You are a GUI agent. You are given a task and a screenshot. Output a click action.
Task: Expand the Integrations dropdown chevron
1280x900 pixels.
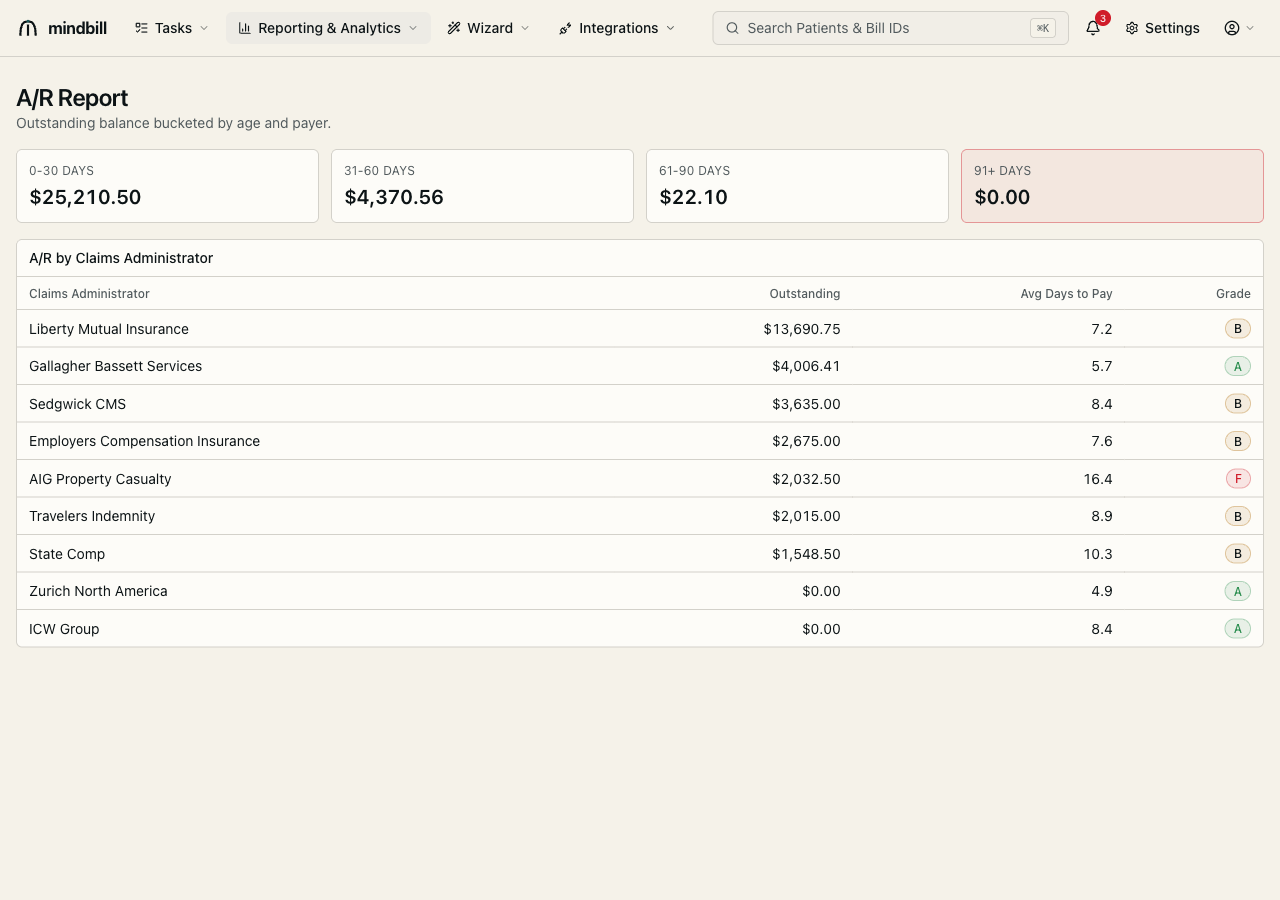pos(670,28)
